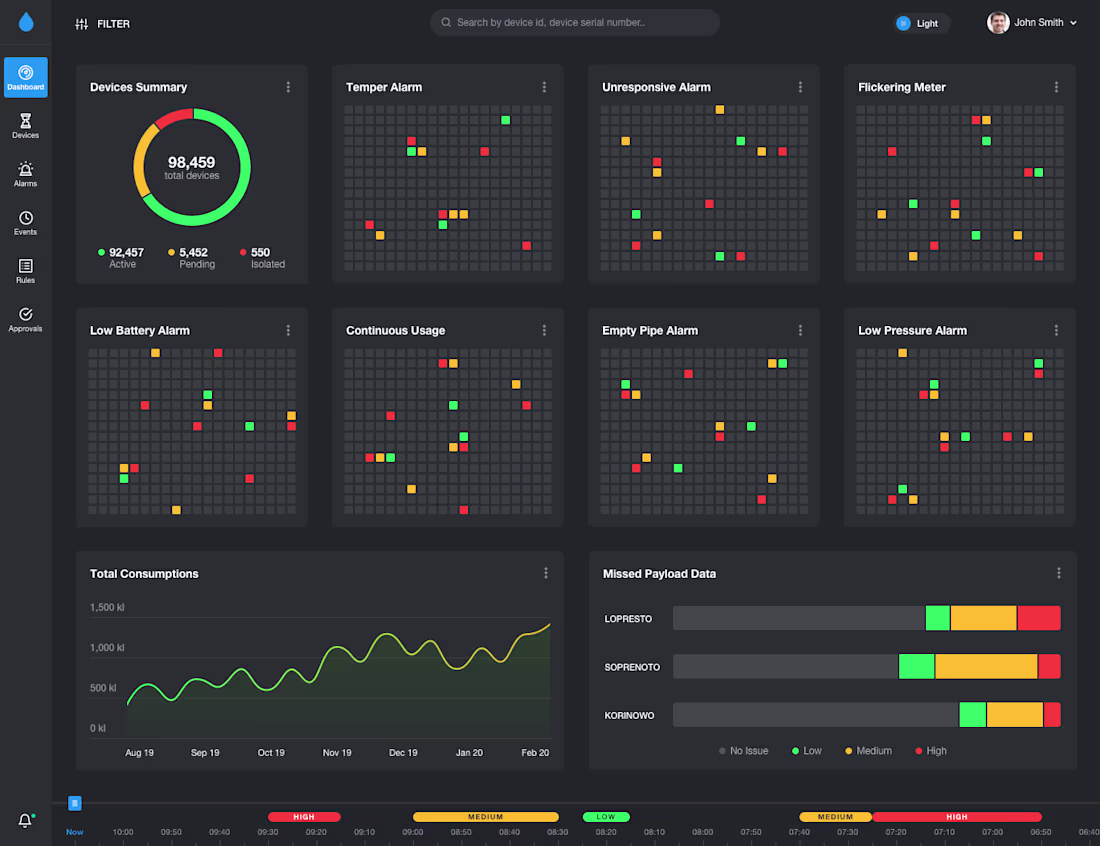Select the HIGH marker near 09:30
This screenshot has height=846, width=1100.
point(304,817)
